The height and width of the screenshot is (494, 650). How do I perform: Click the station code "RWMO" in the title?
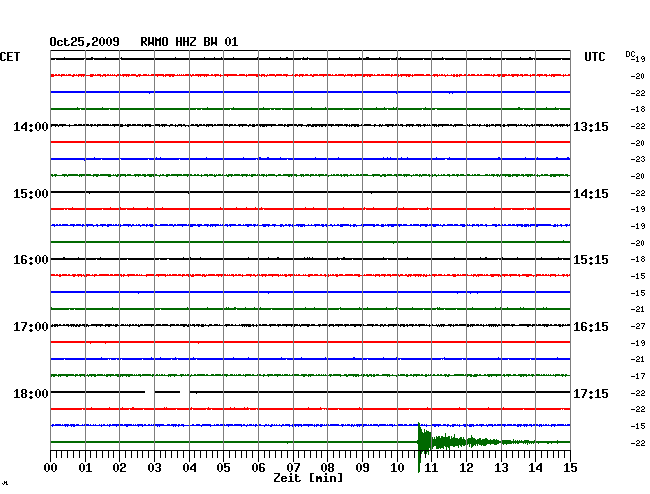(154, 42)
